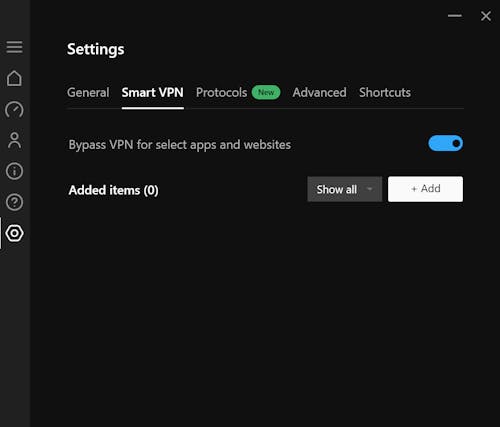This screenshot has width=500, height=427.
Task: Click the + Add button
Action: pos(425,189)
